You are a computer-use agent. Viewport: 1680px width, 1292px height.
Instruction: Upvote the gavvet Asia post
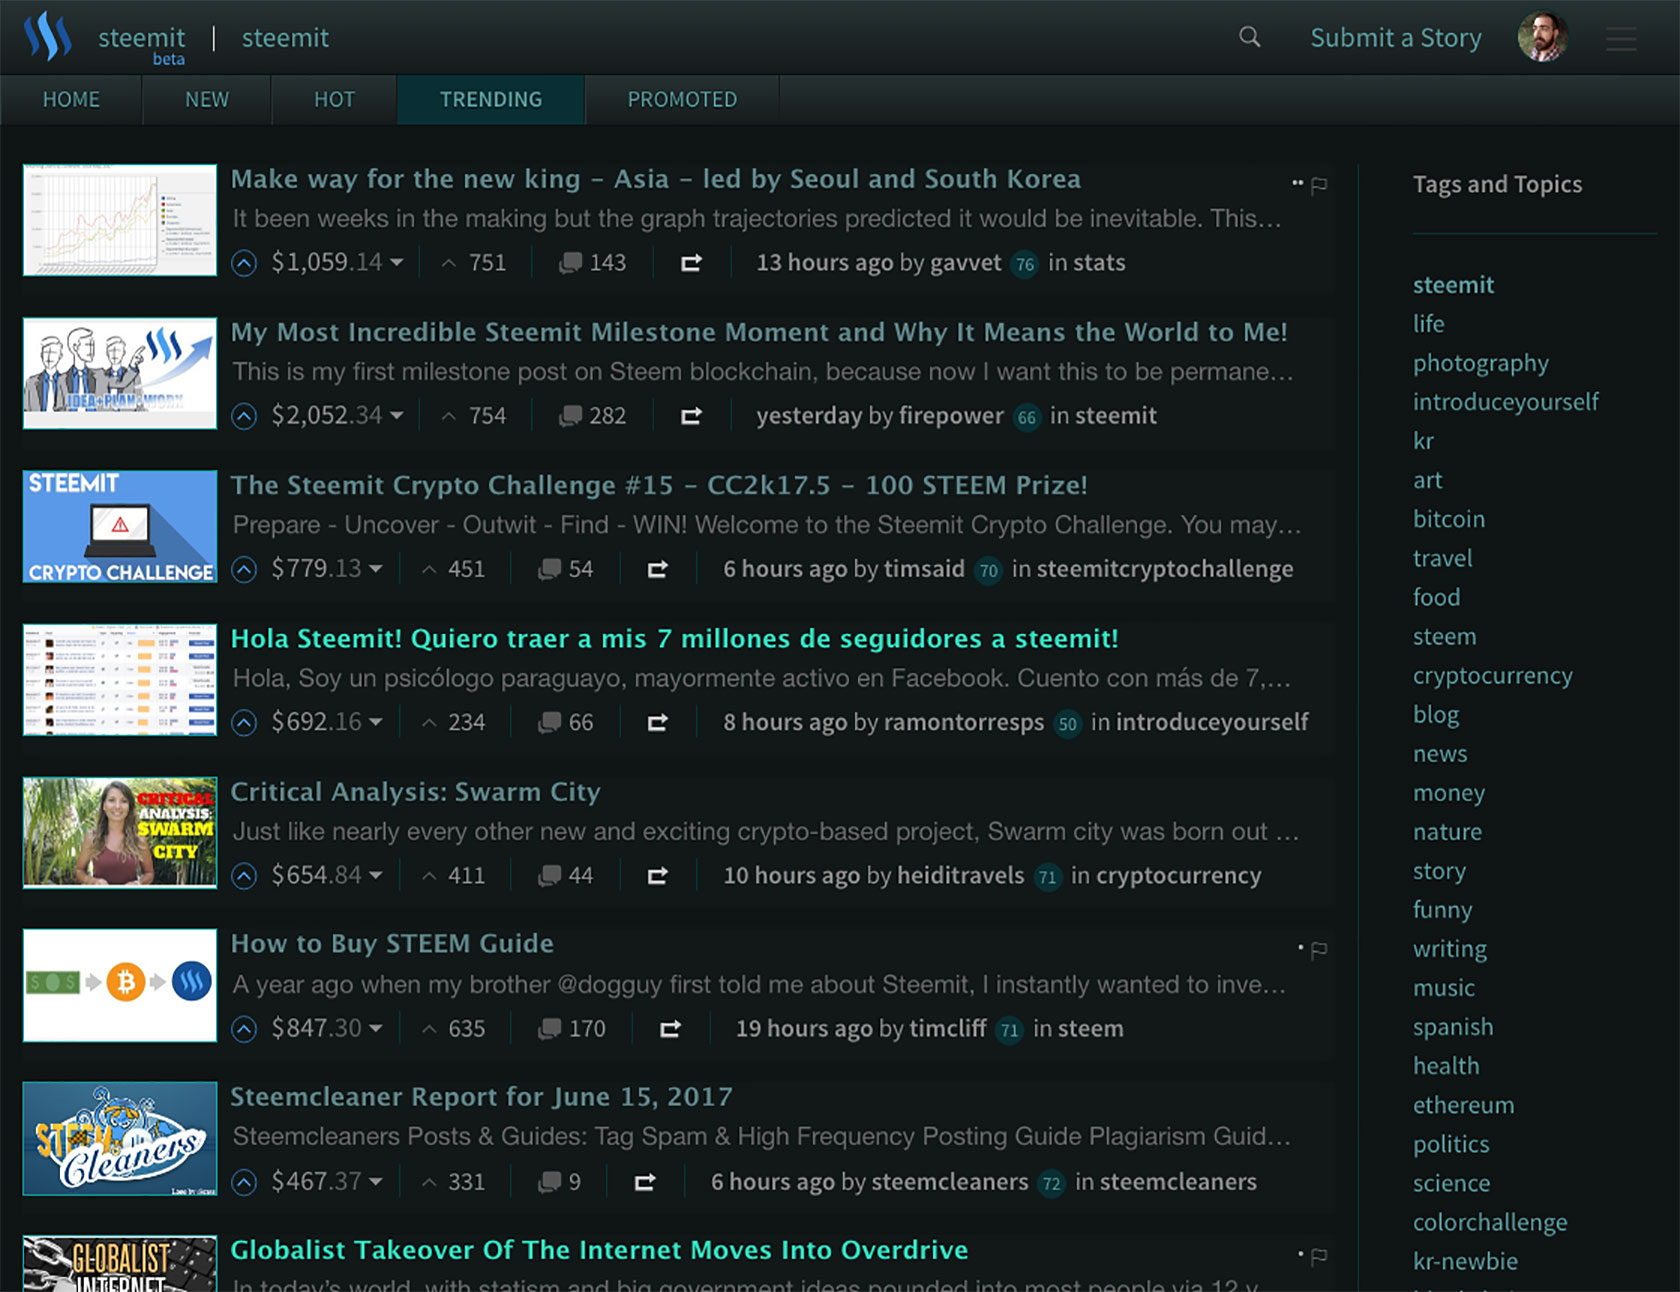coord(244,263)
